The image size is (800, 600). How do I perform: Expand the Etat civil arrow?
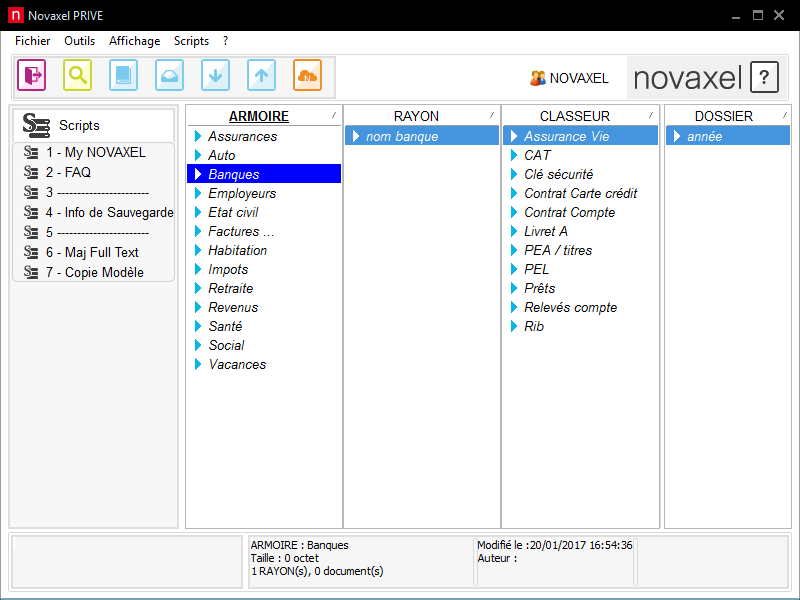pos(198,212)
